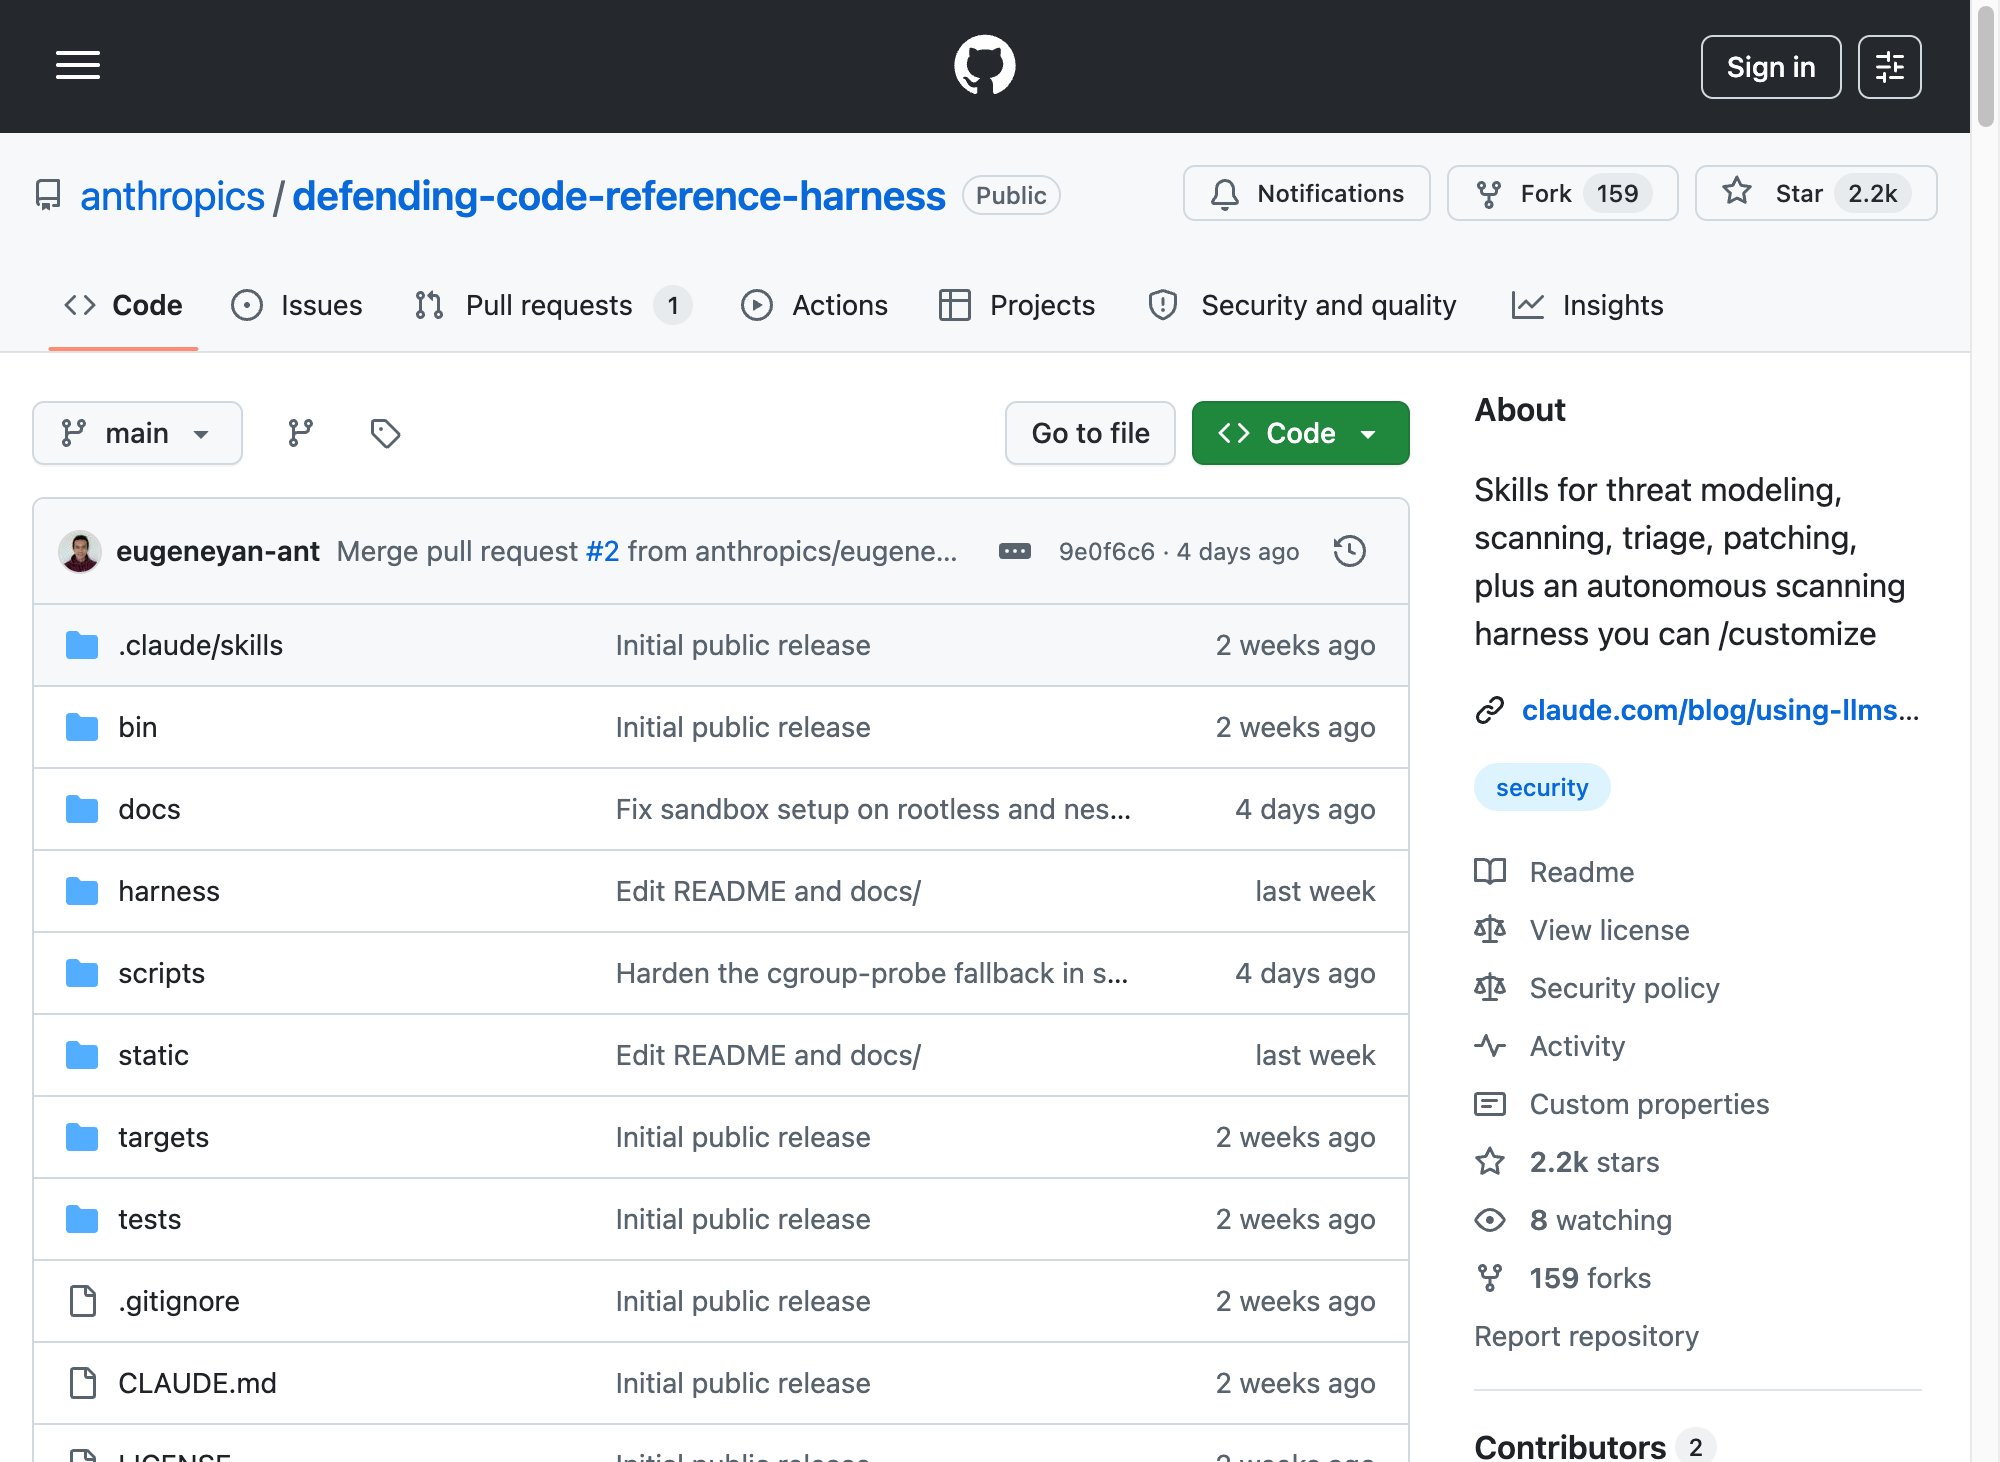The height and width of the screenshot is (1462, 2000).
Task: Star the repository with Star button
Action: tap(1816, 193)
